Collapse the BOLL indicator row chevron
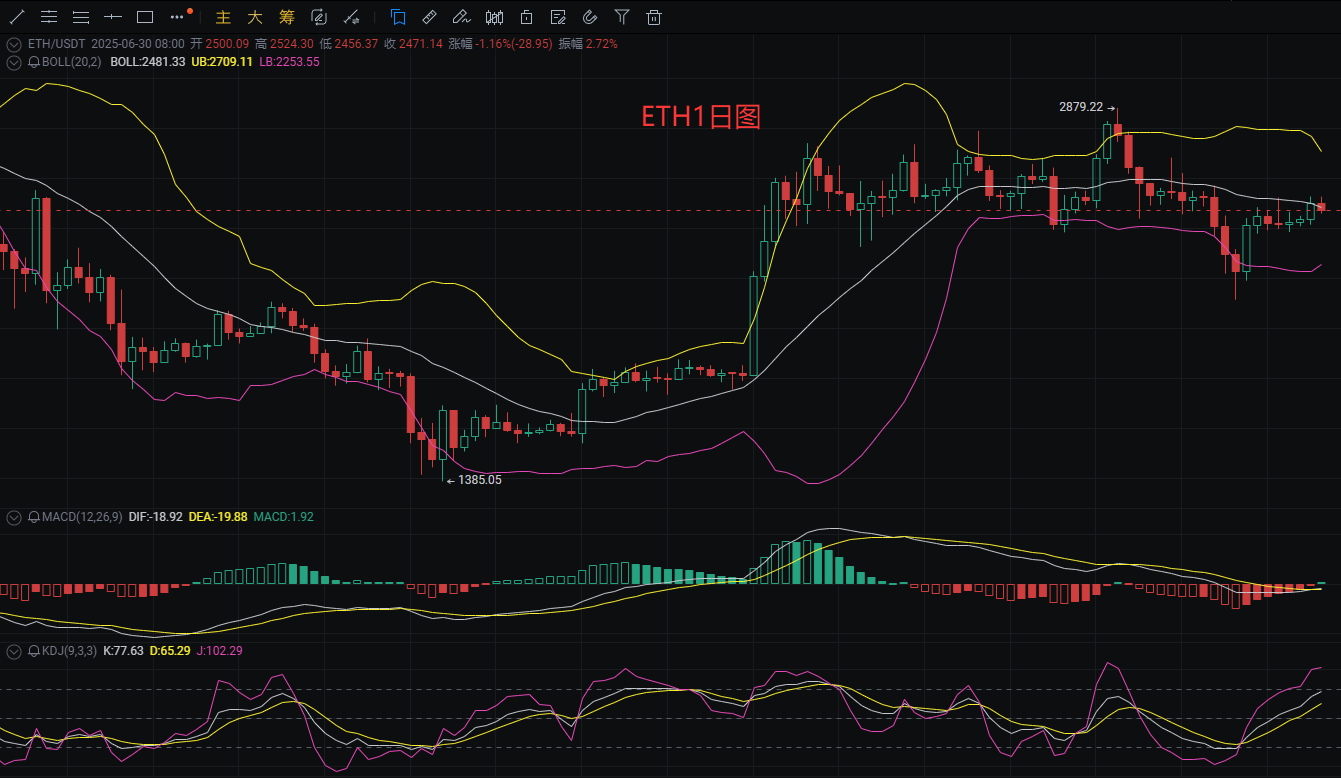The height and width of the screenshot is (778, 1341). point(14,62)
